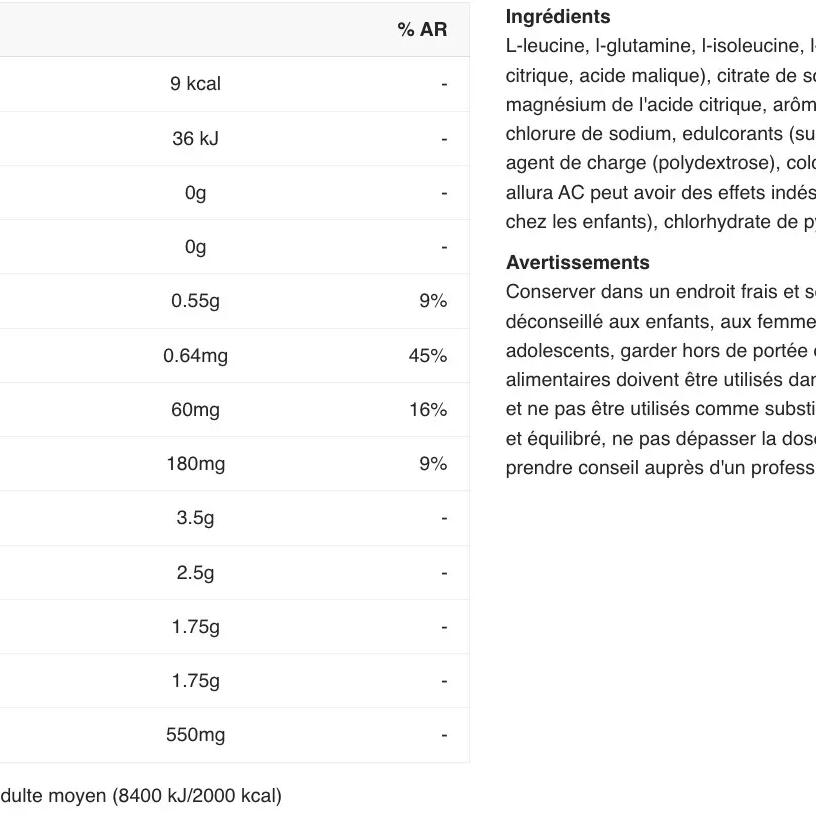Click the Ingrédients heading
The width and height of the screenshot is (816, 816).
(557, 17)
